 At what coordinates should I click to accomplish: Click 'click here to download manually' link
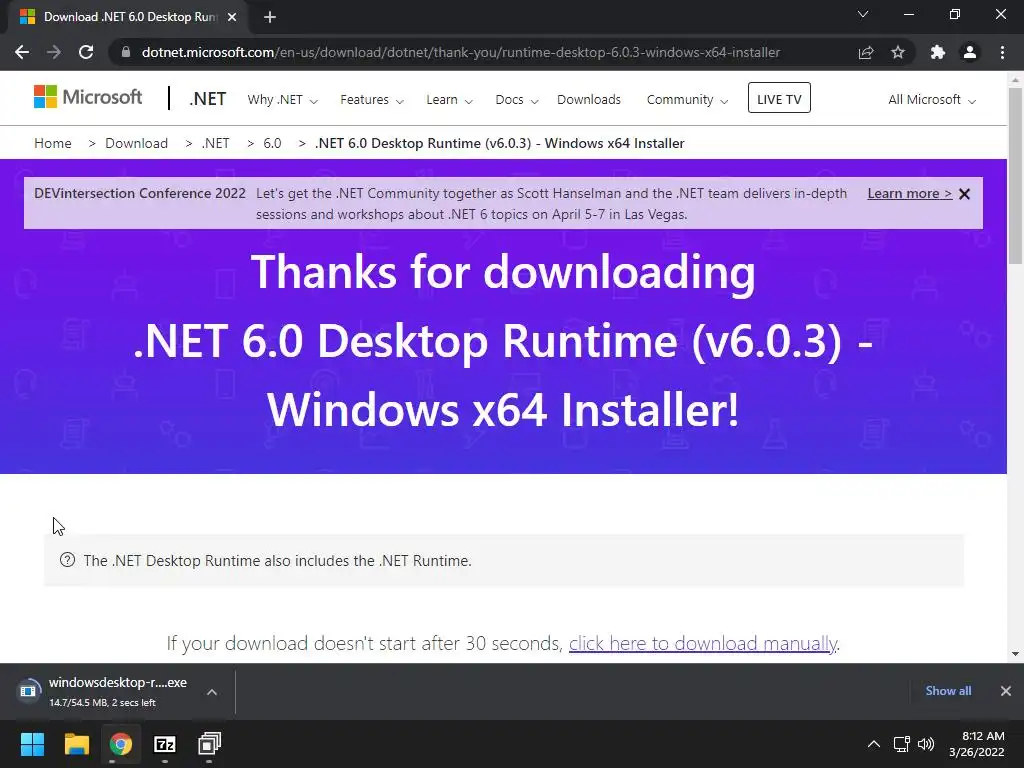(x=703, y=643)
